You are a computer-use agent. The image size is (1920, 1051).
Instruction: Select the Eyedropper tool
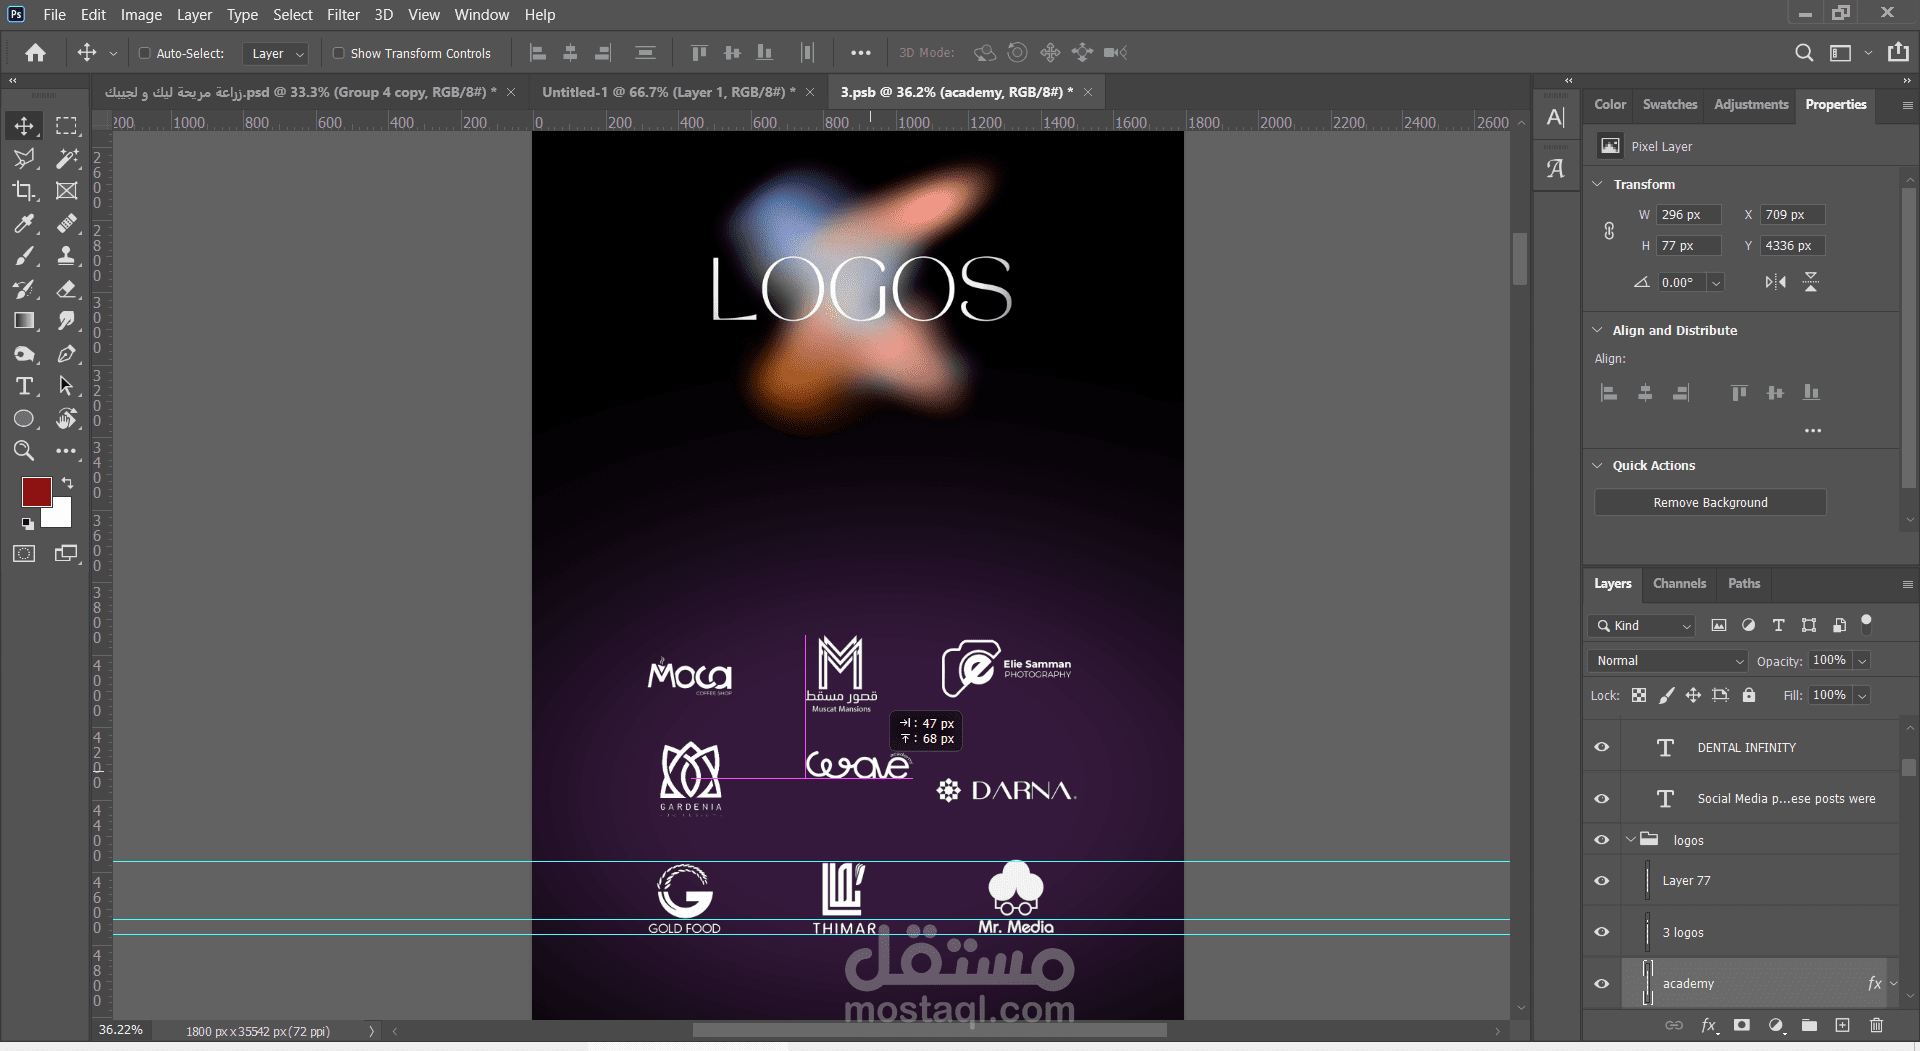(24, 223)
